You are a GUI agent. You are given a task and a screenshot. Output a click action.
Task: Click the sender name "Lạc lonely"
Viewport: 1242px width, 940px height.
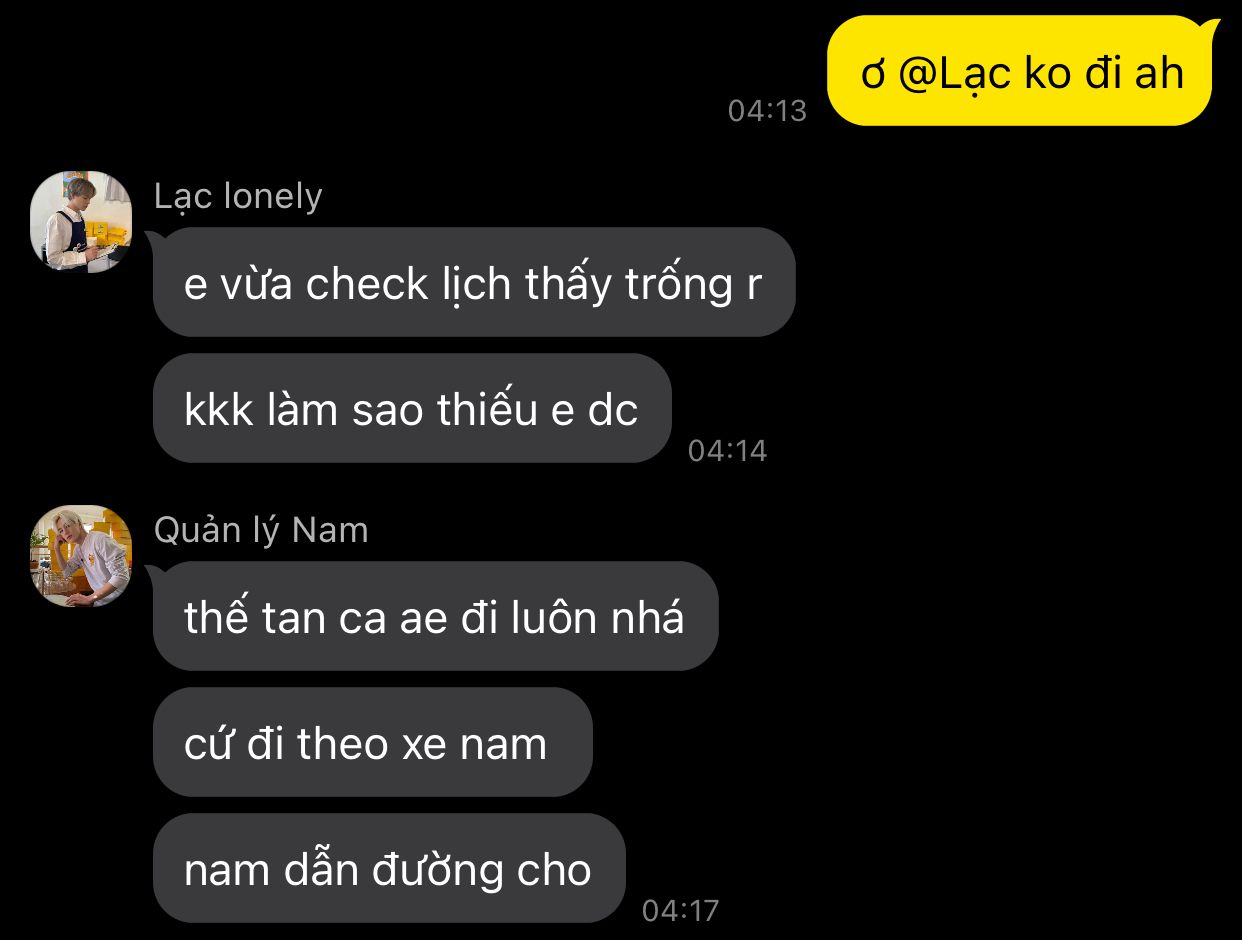(x=238, y=196)
